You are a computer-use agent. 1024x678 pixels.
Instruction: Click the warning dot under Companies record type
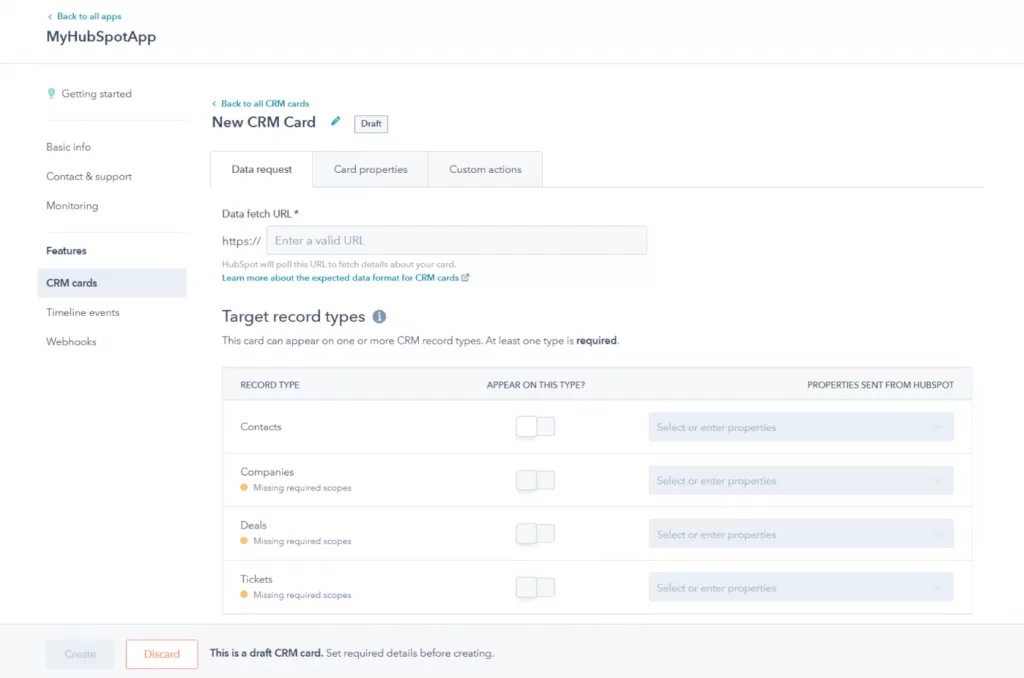241,487
